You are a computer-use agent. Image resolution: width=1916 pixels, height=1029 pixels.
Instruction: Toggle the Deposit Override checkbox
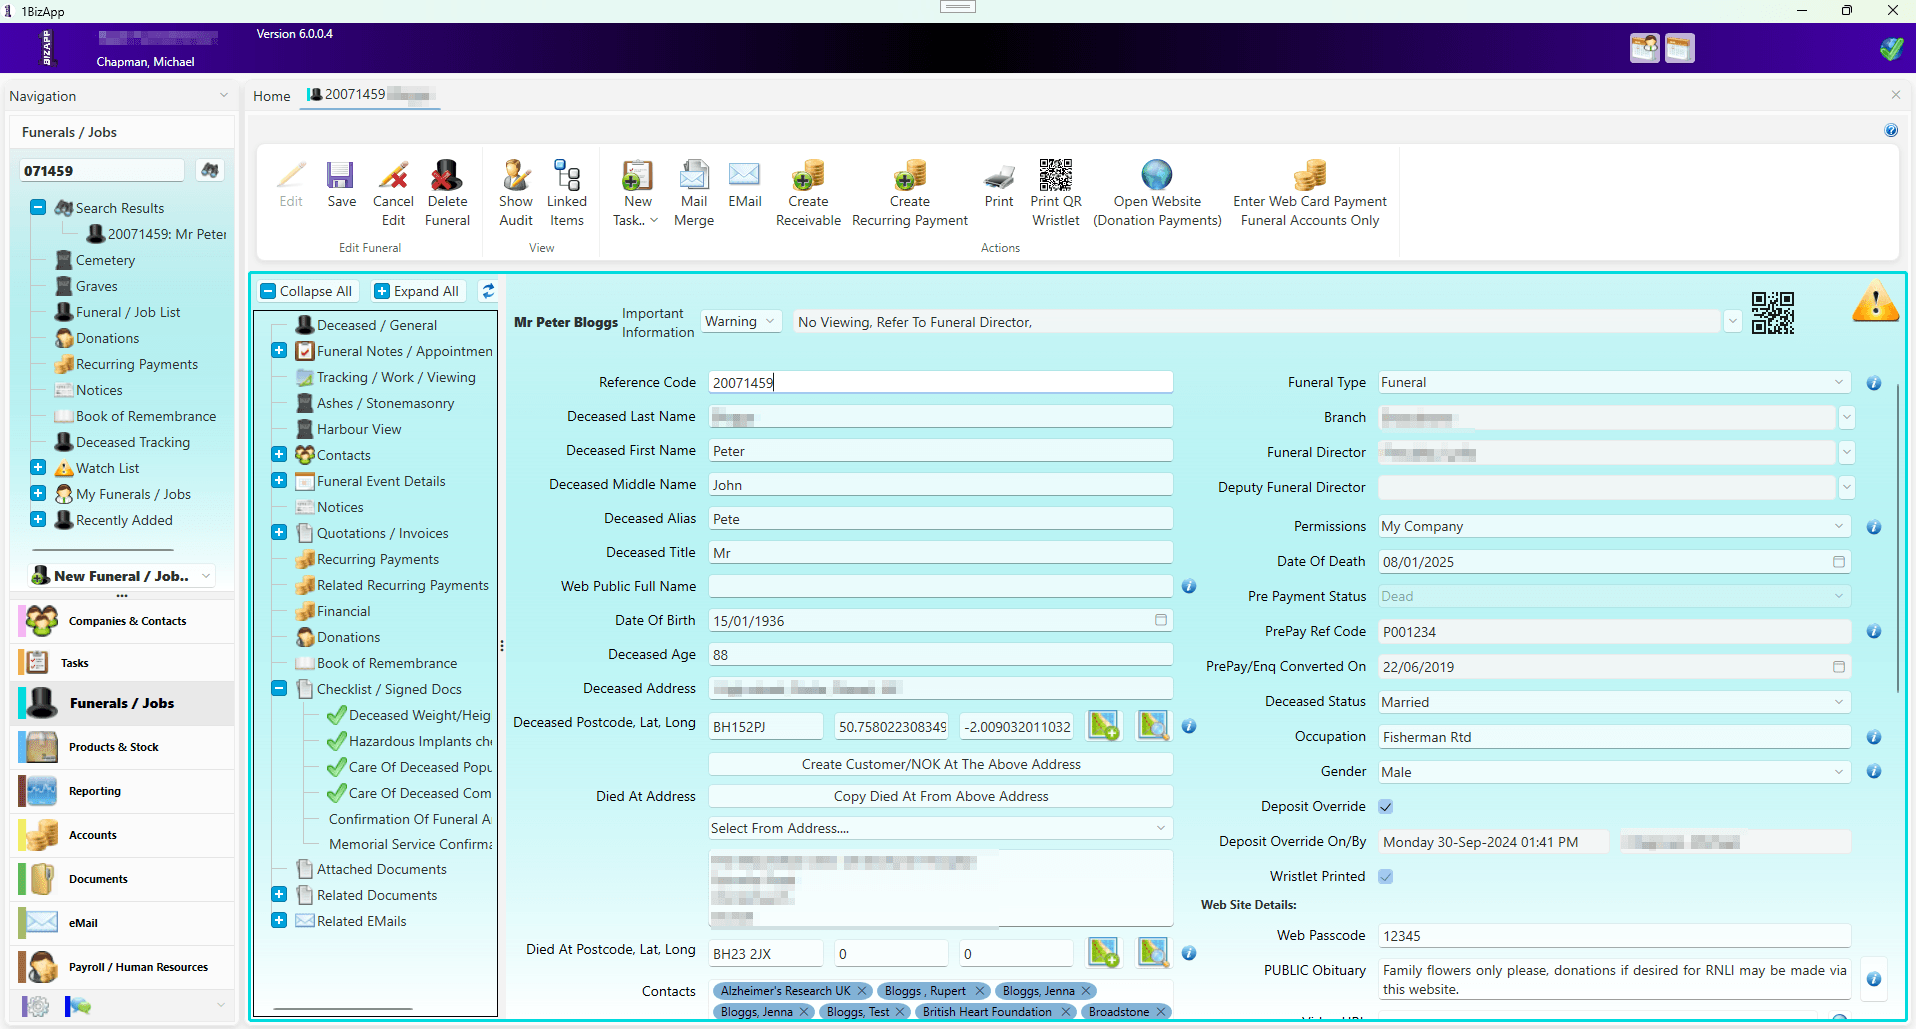[1386, 807]
